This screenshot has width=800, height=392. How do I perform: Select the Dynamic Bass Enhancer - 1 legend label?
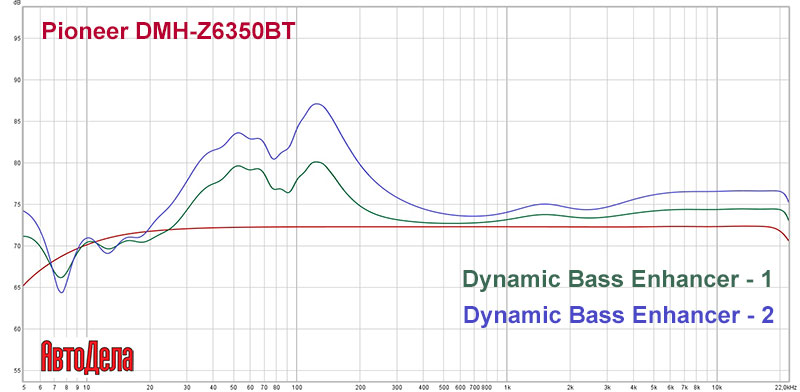(617, 280)
